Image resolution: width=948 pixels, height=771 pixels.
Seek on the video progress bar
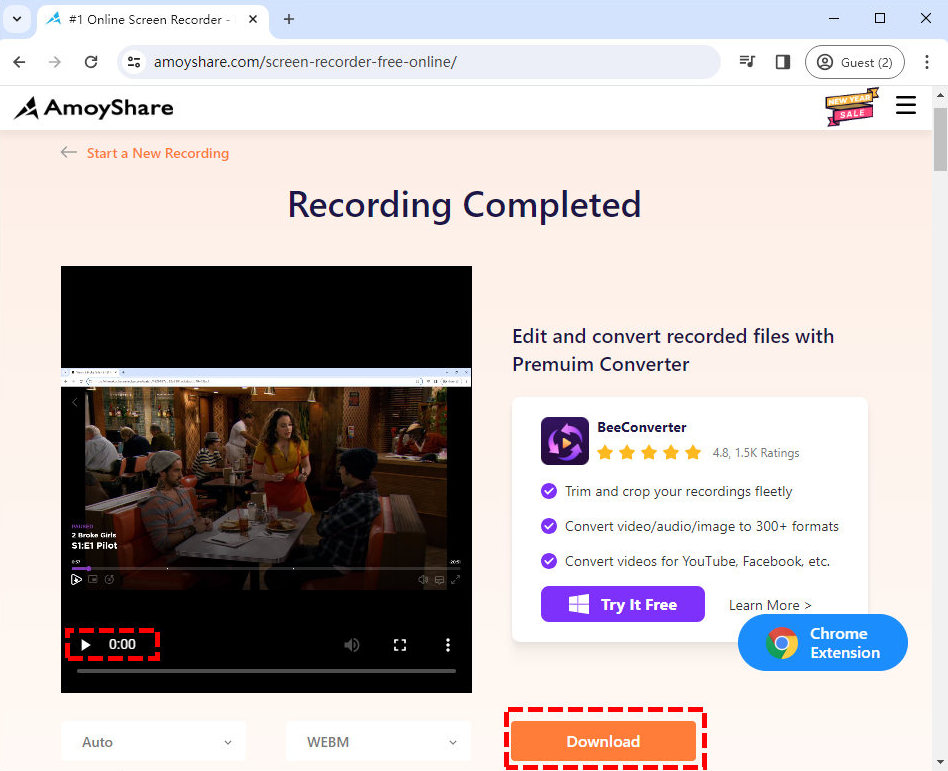(266, 671)
